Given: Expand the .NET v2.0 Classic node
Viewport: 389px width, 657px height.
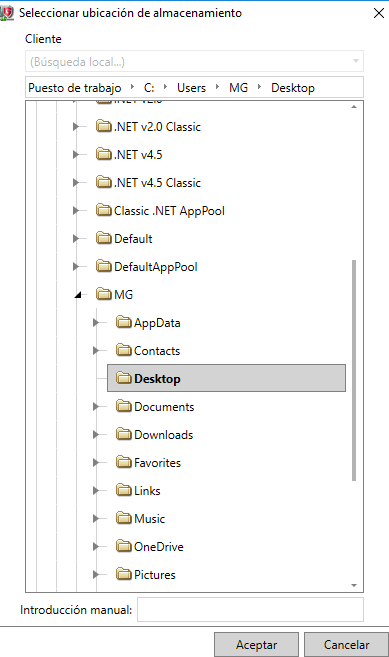Looking at the screenshot, I should pos(76,126).
